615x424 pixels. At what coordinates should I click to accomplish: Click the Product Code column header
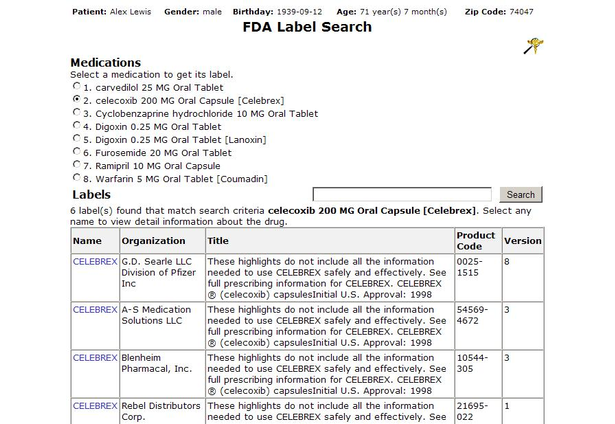coord(478,241)
